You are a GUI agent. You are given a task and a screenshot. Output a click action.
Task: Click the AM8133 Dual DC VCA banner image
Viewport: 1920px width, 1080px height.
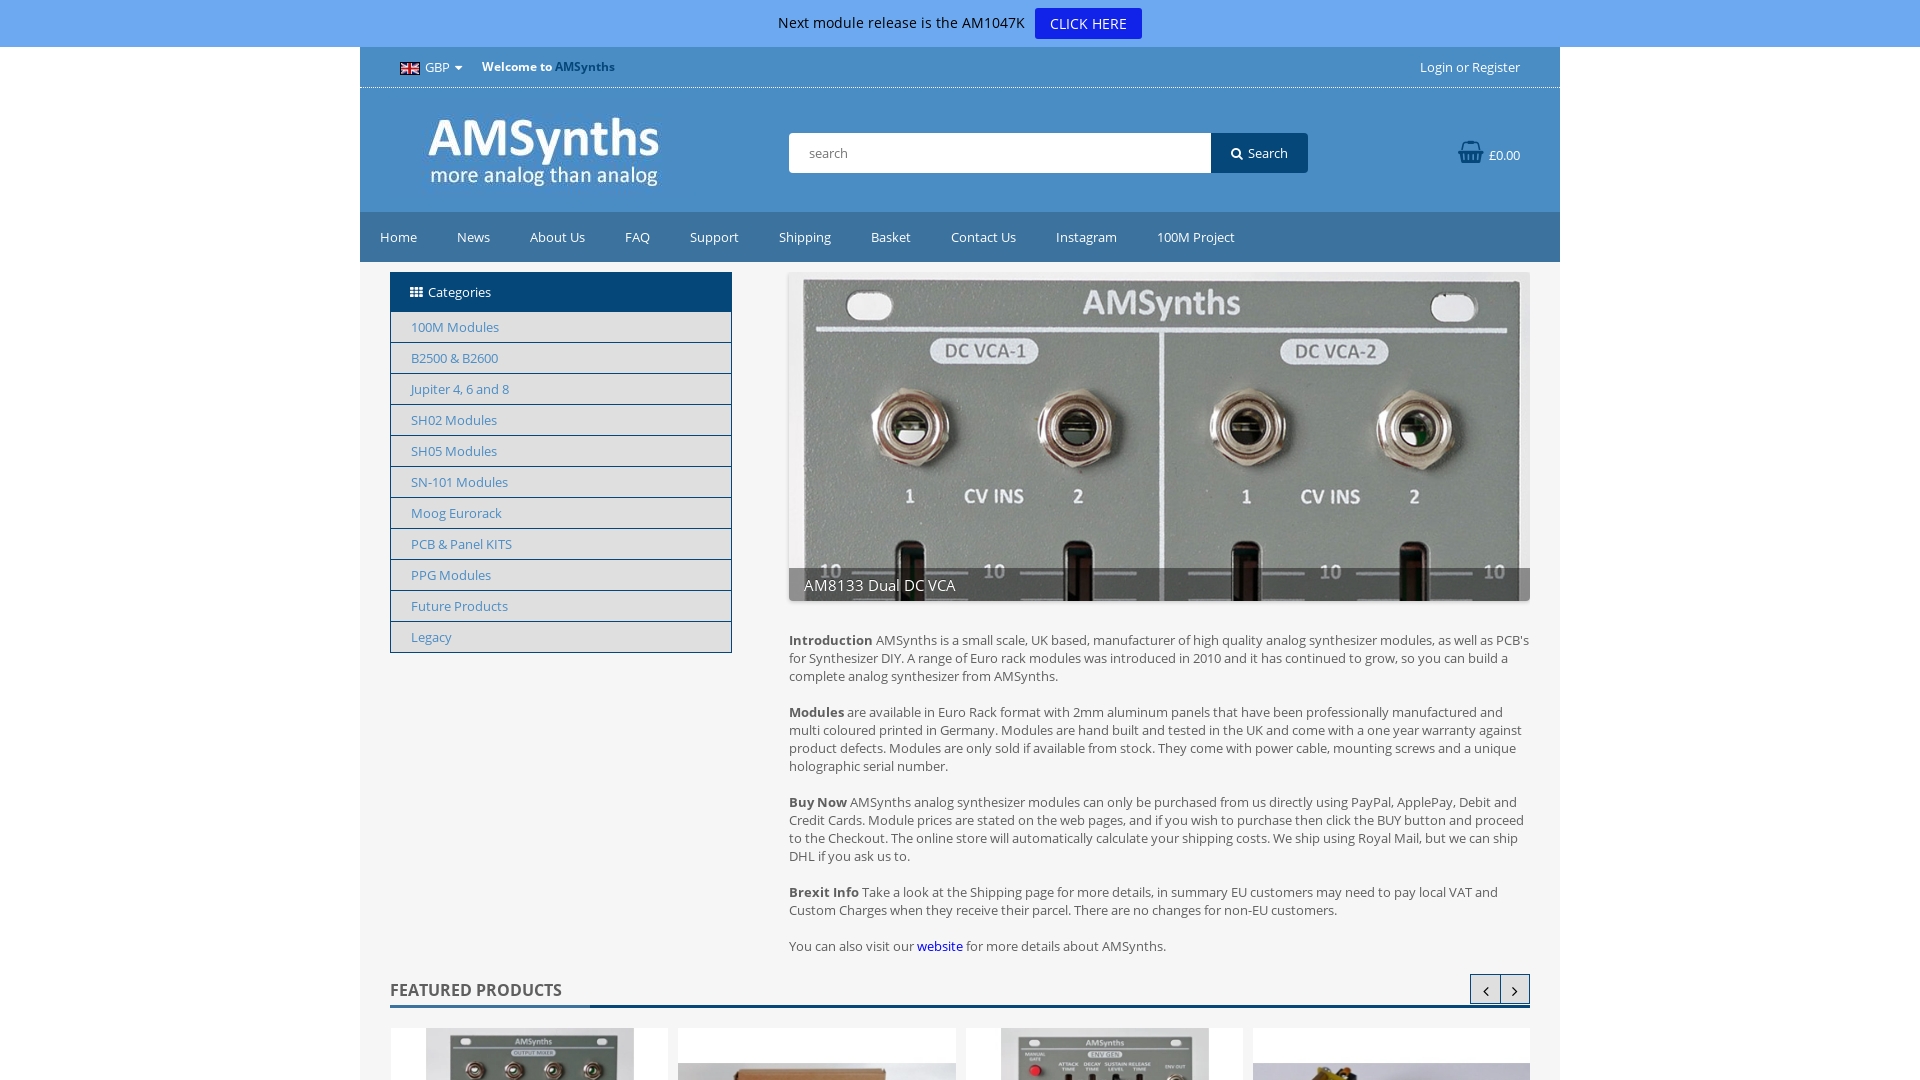point(1159,437)
